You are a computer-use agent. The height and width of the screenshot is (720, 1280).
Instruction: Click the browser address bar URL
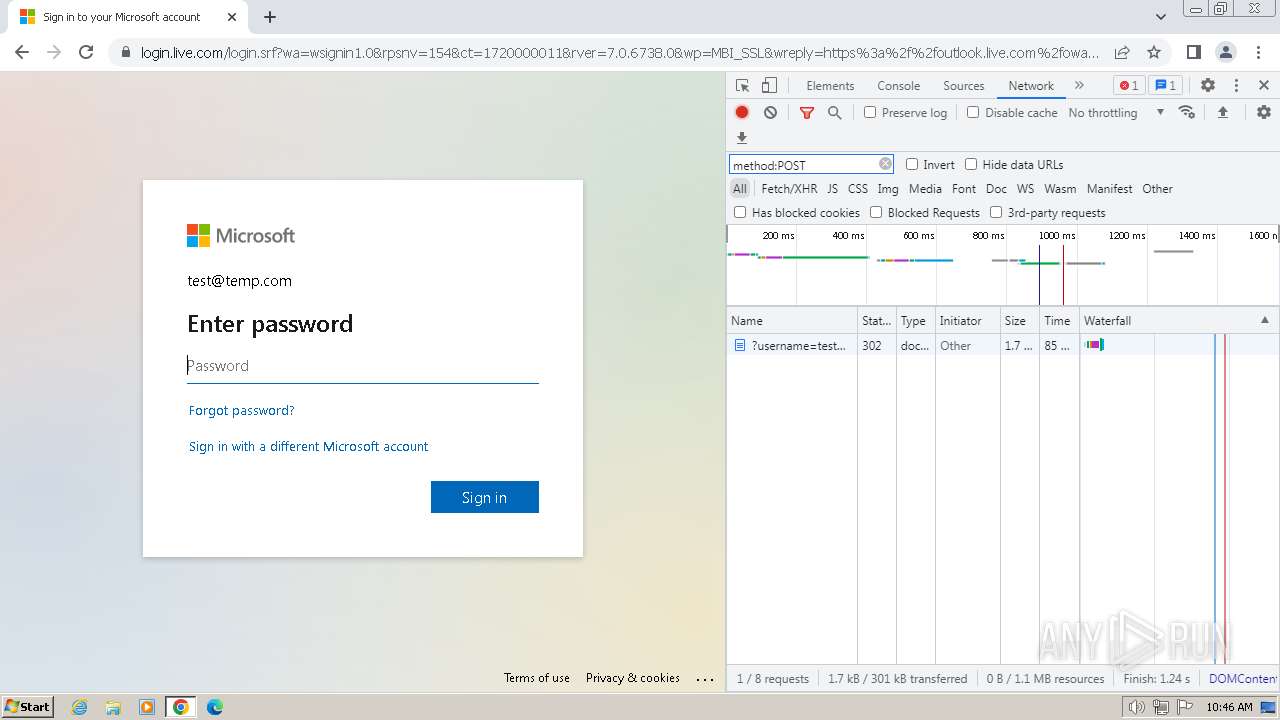620,52
